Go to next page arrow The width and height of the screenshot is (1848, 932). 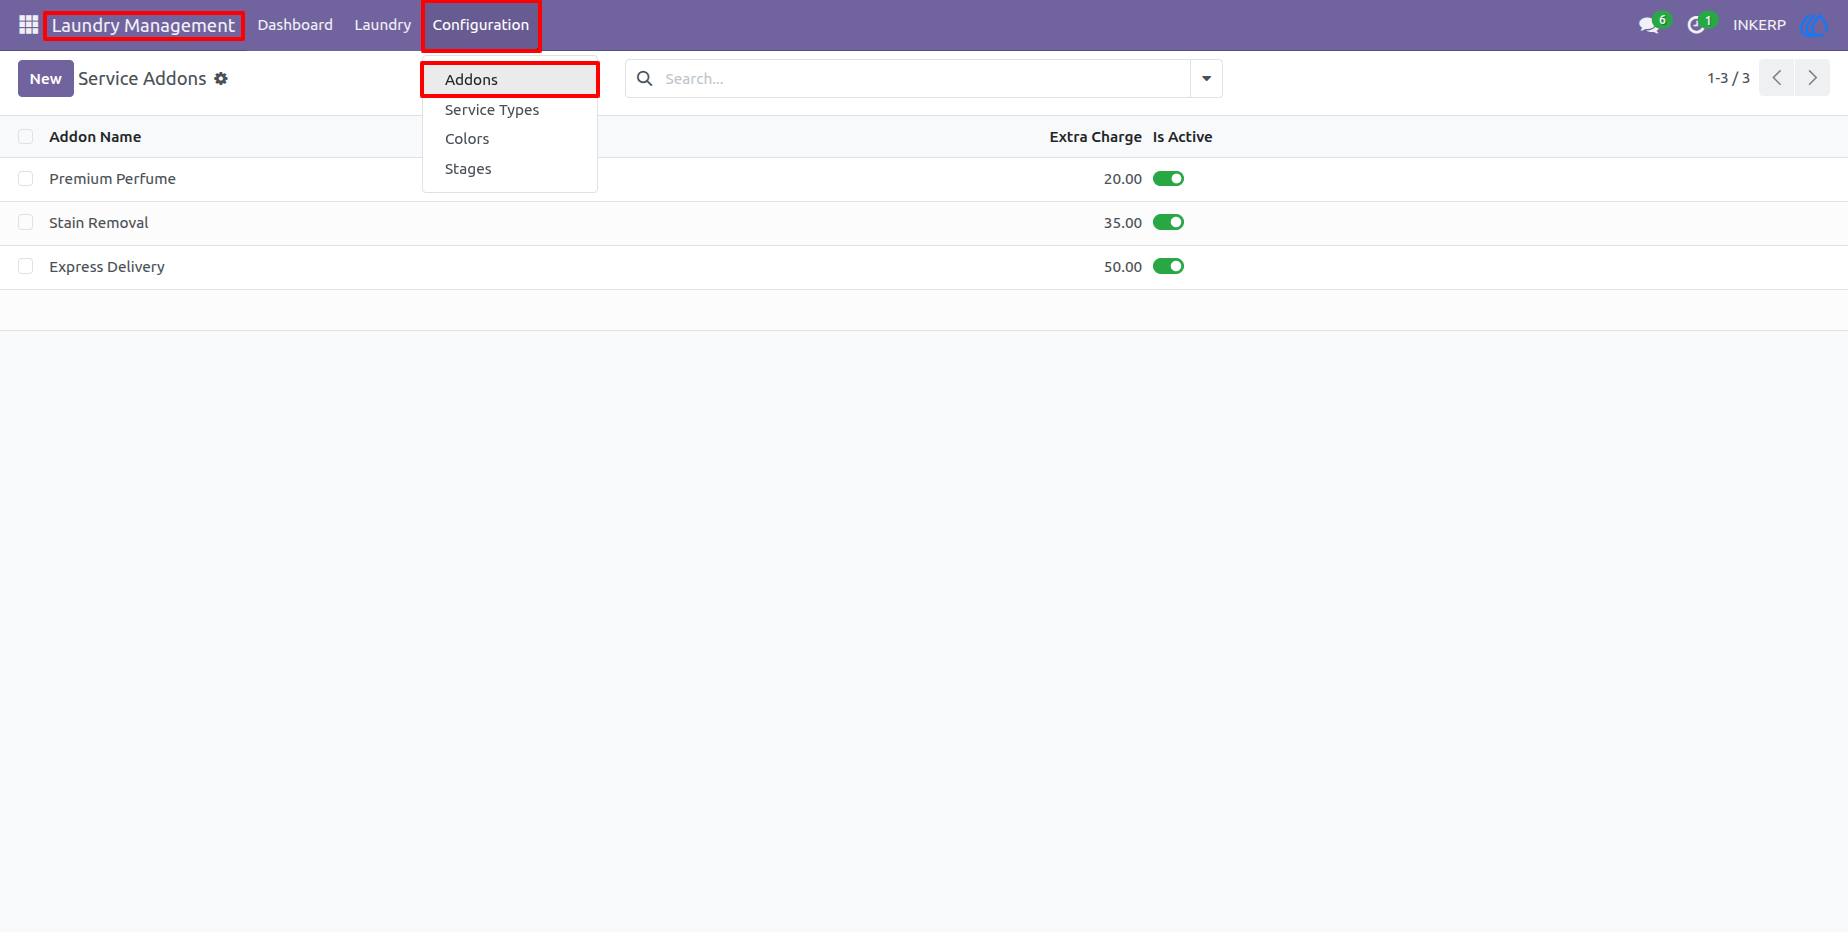pos(1812,78)
